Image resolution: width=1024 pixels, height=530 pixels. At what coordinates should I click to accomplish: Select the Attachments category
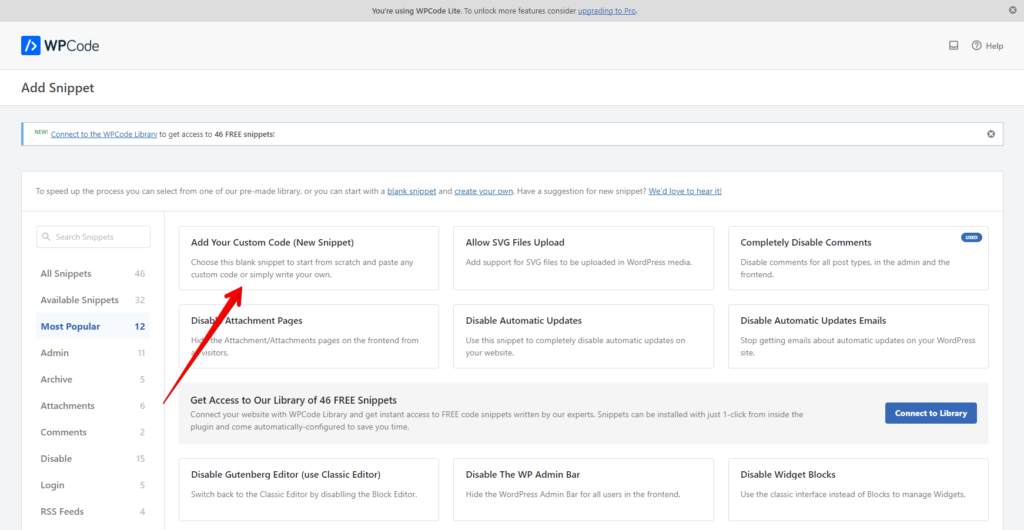[93, 406]
